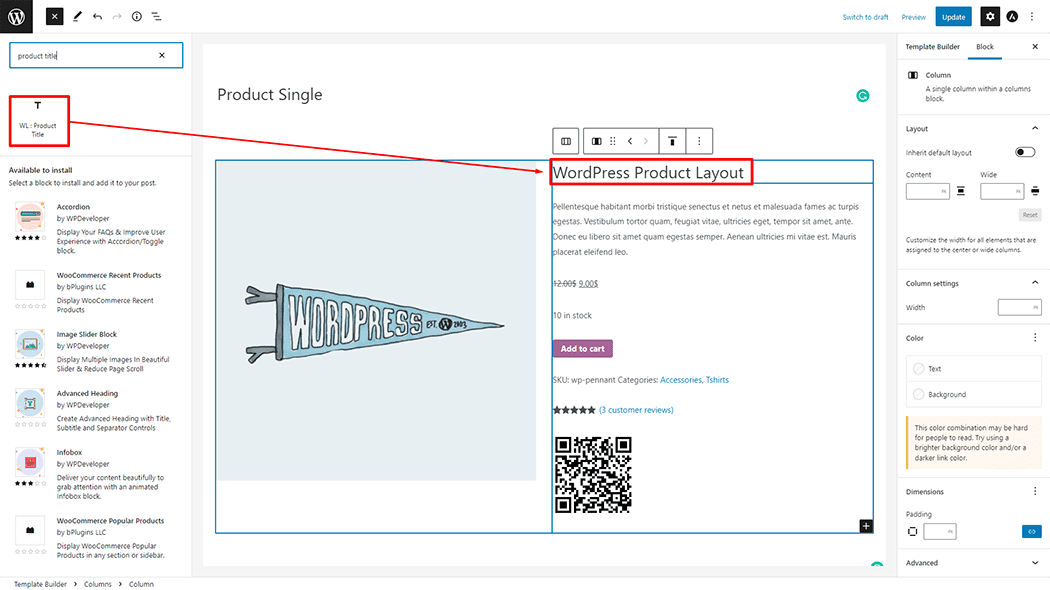Unlink padding sides button
This screenshot has height=590, width=1050.
1031,532
